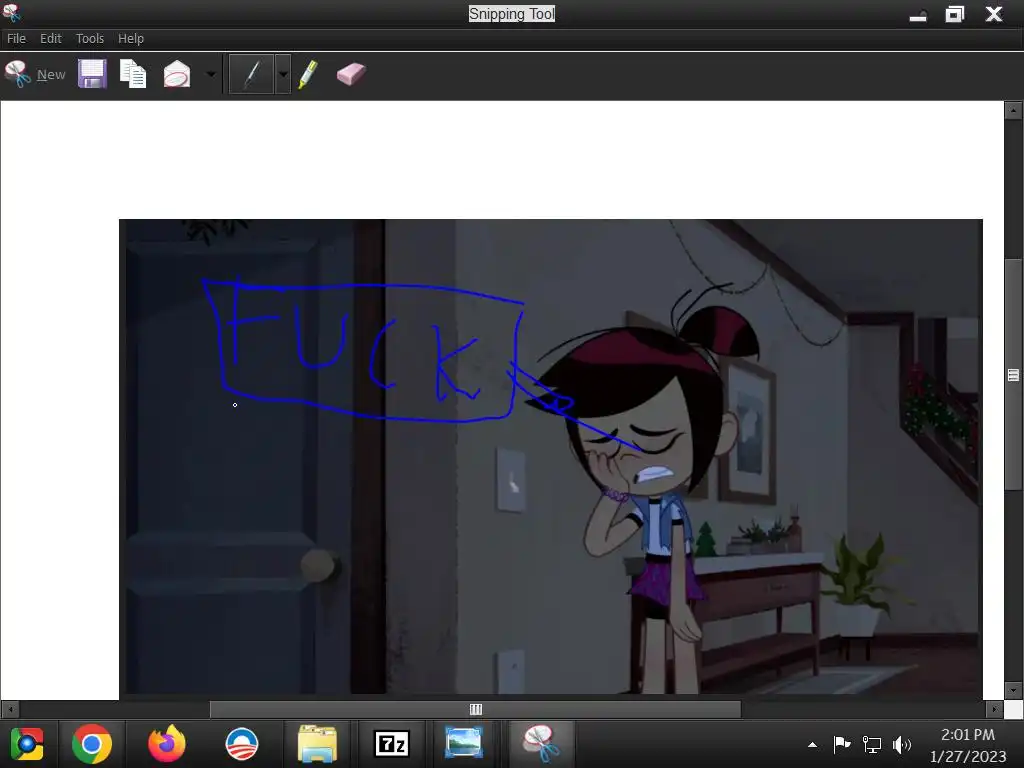This screenshot has height=768, width=1024.
Task: Launch Google Chrome from taskbar
Action: 91,744
